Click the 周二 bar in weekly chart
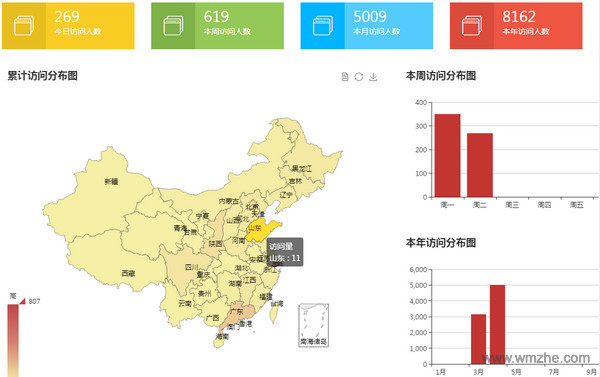Viewport: 600px width, 377px height. tap(480, 165)
